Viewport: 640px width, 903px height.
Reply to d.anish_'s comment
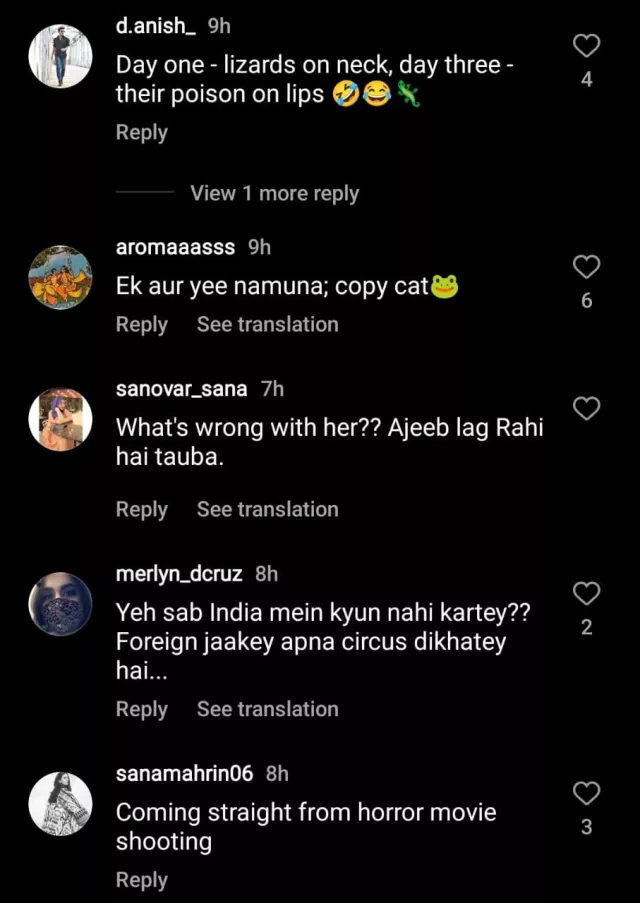[142, 132]
